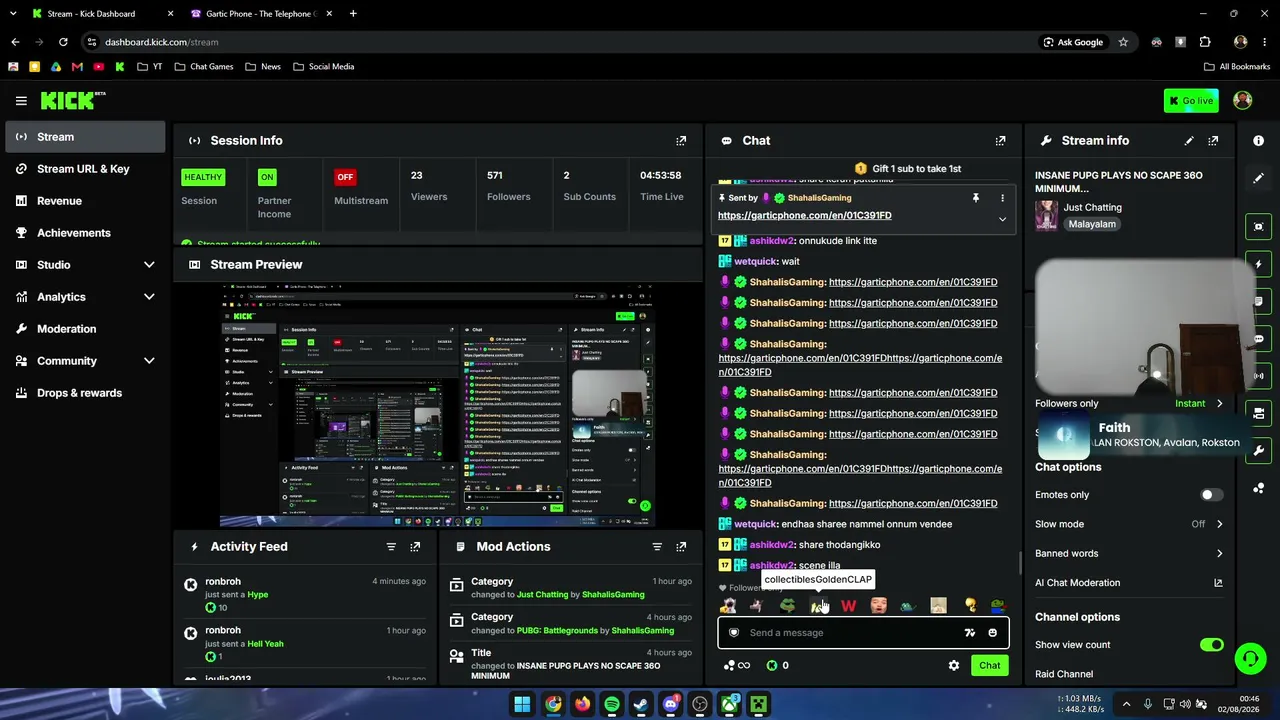Image resolution: width=1280 pixels, height=720 pixels.
Task: Click the broadcast signal icon in right rail
Action: (x=1258, y=376)
